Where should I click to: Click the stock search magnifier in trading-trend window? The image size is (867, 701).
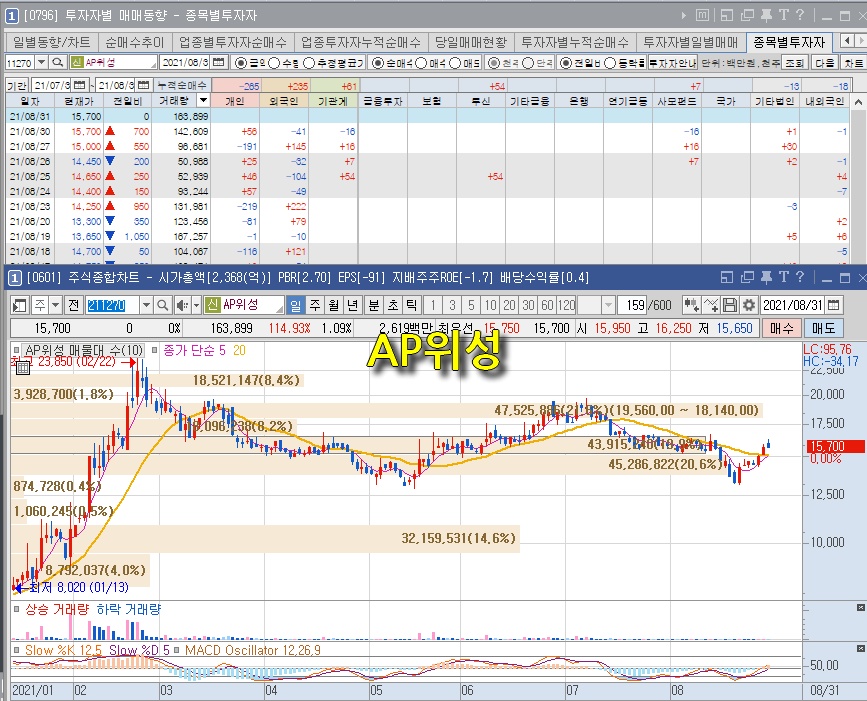58,62
